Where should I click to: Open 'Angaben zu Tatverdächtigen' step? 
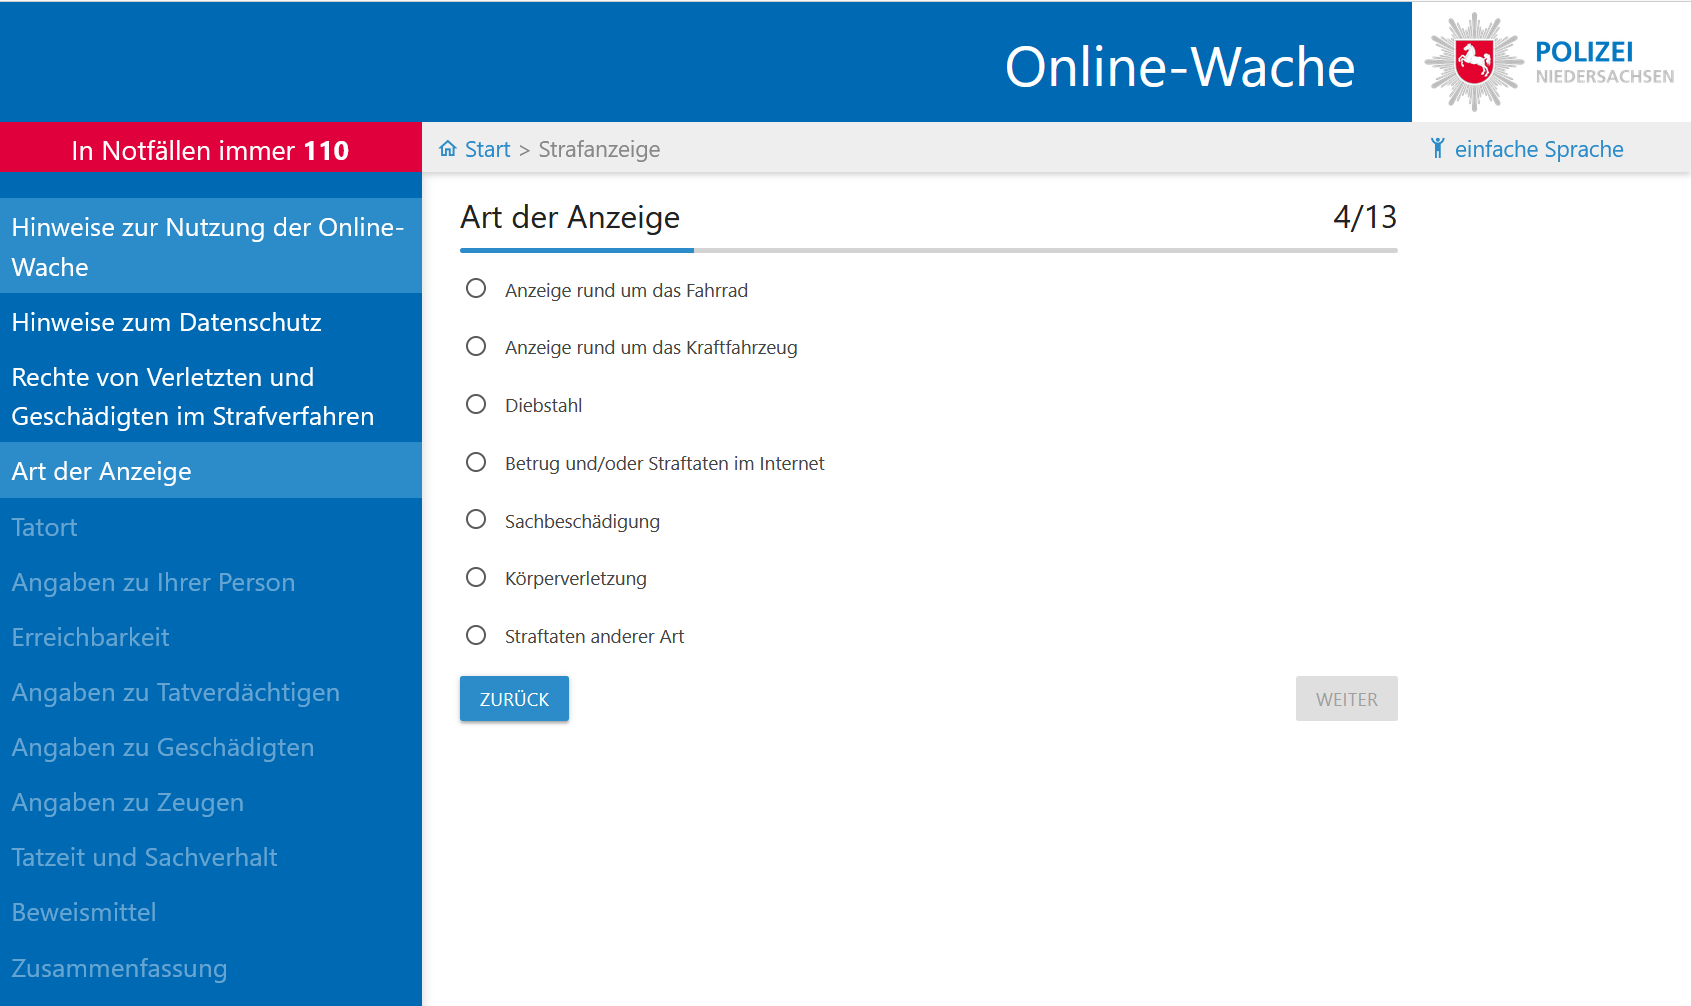(x=211, y=692)
